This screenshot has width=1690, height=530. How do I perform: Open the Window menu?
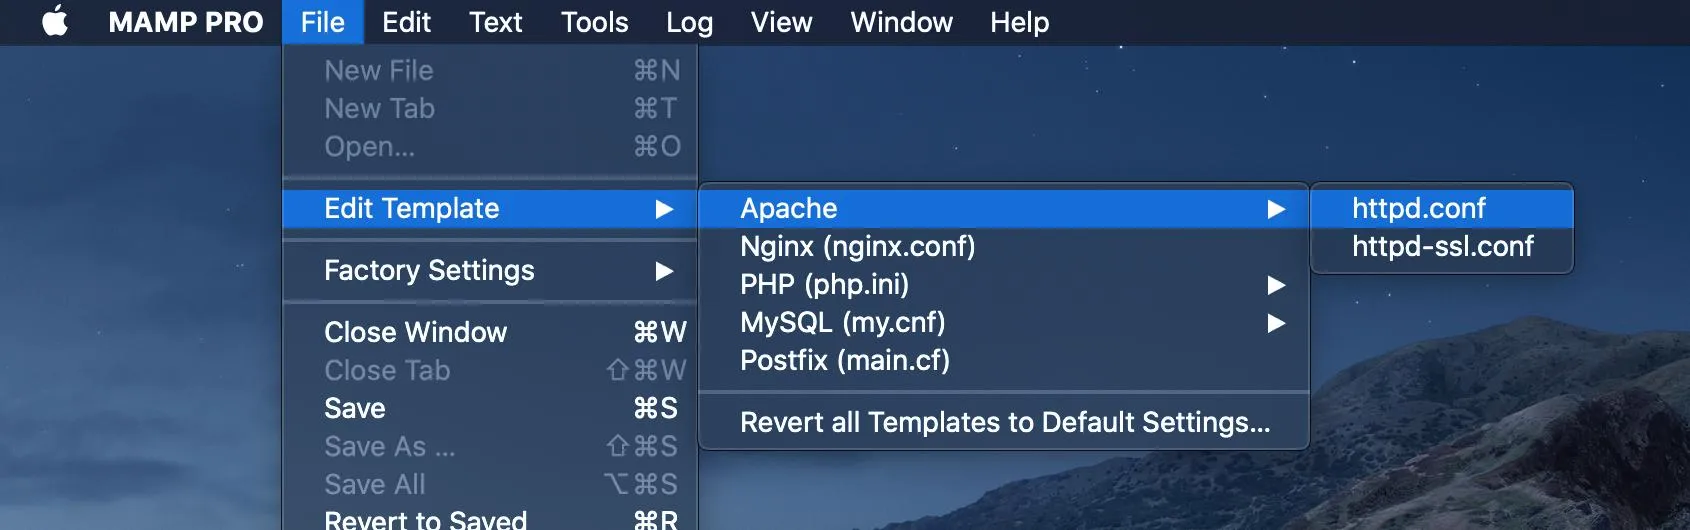pyautogui.click(x=901, y=22)
